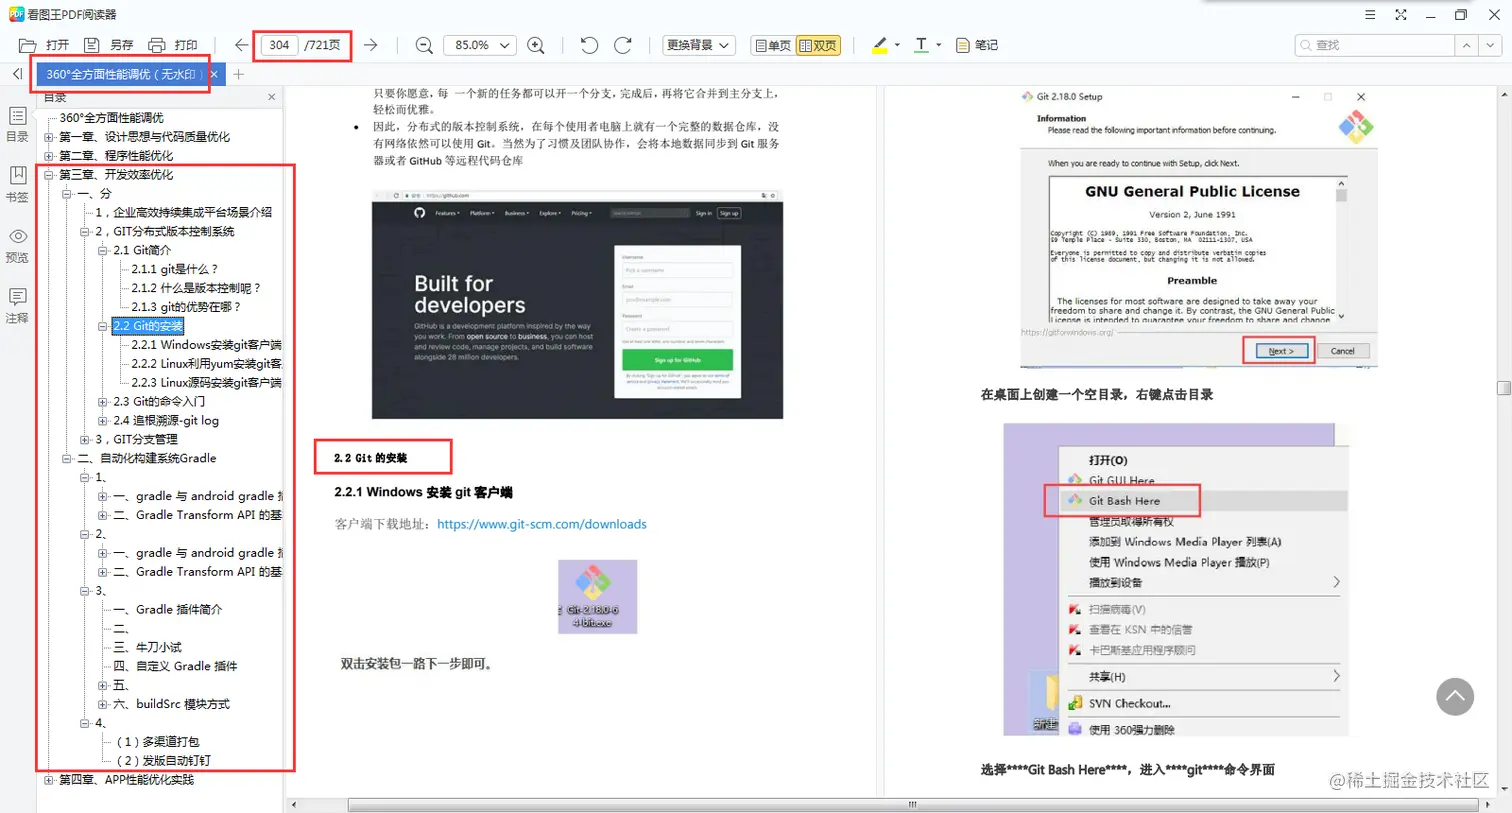
Task: Select the highlighter pen tool
Action: [x=879, y=45]
